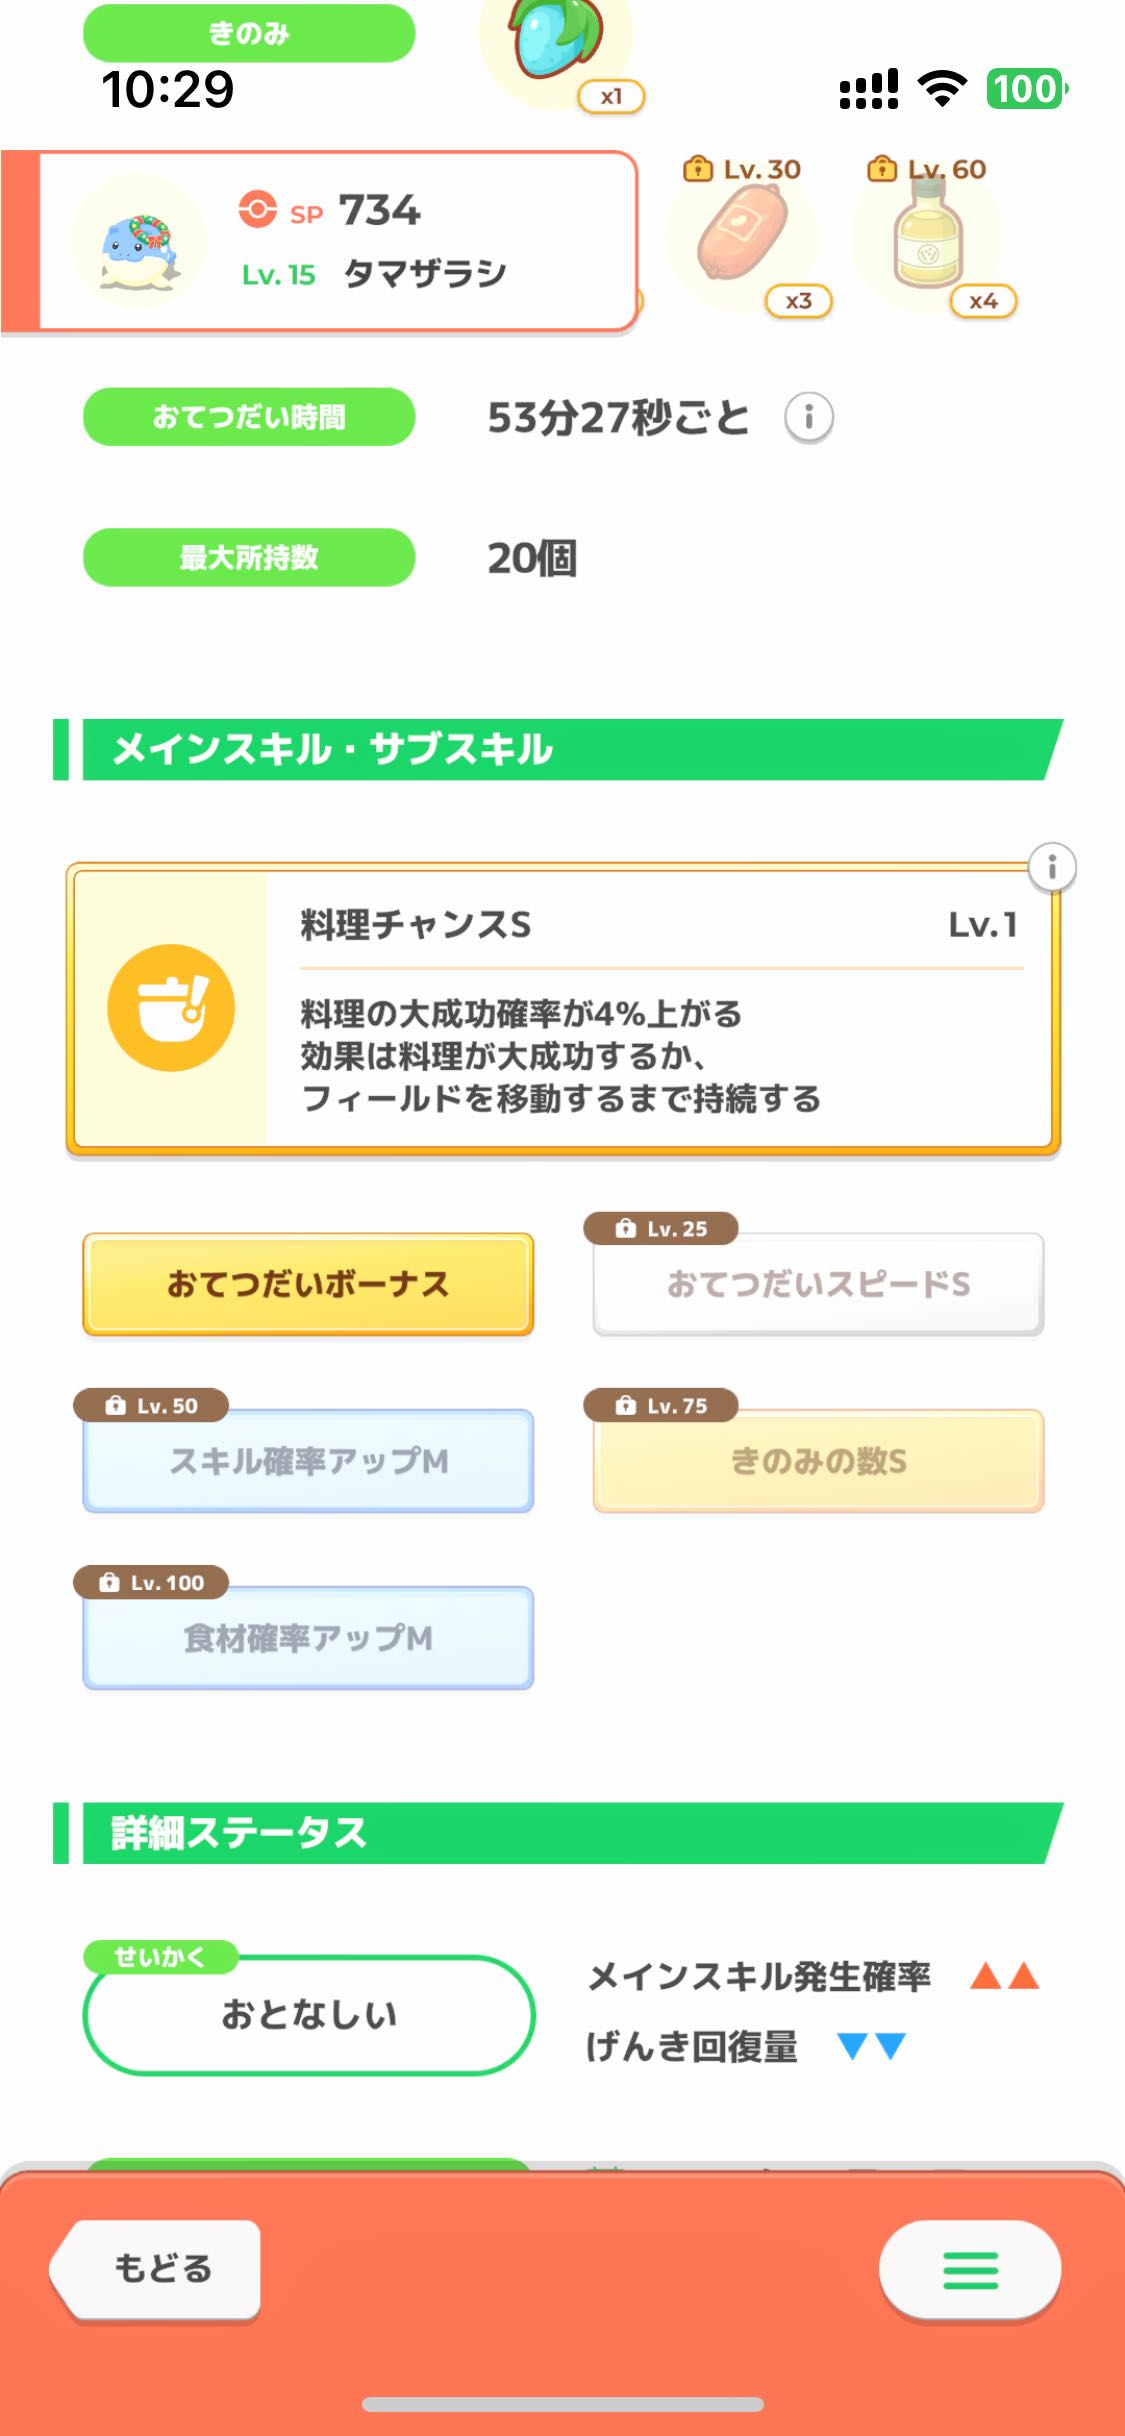Tap the locked 食材確率アップM skill
This screenshot has width=1125, height=2436.
click(308, 1638)
